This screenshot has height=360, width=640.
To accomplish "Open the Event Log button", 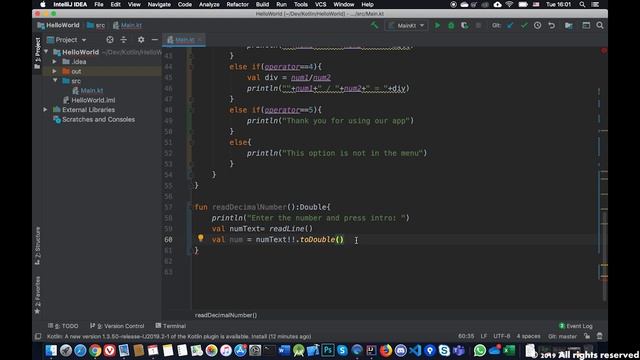I will tap(576, 326).
